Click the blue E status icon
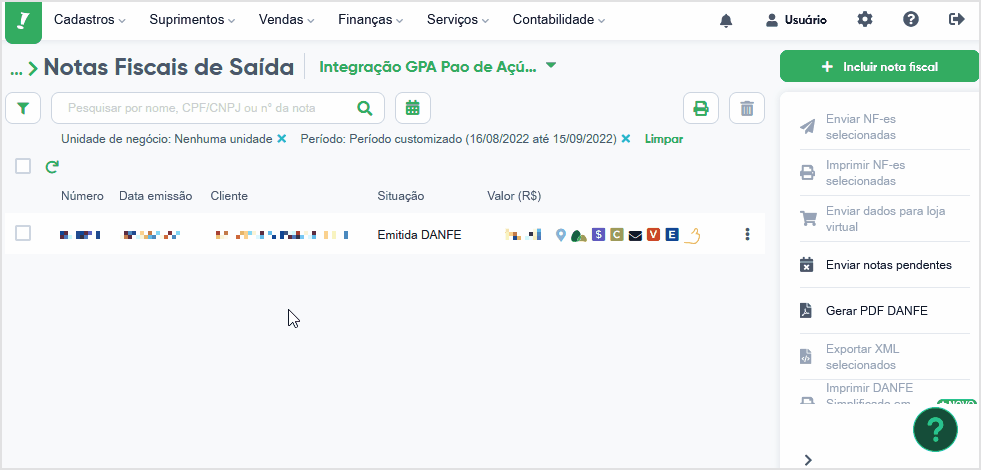This screenshot has height=470, width=981. (x=672, y=235)
